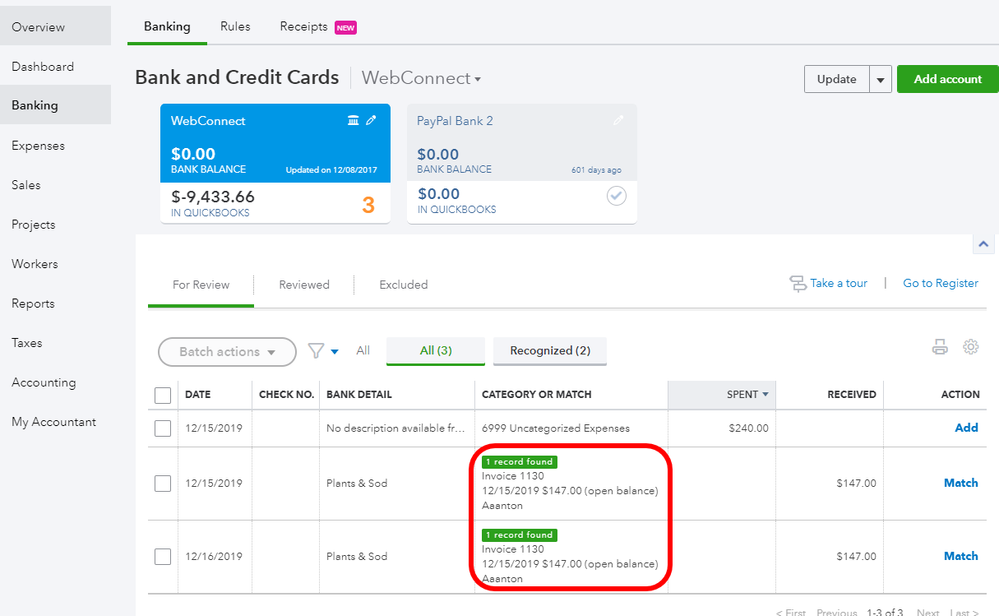Switch to the Banking top tab
Screen dimensions: 999x616
[167, 27]
